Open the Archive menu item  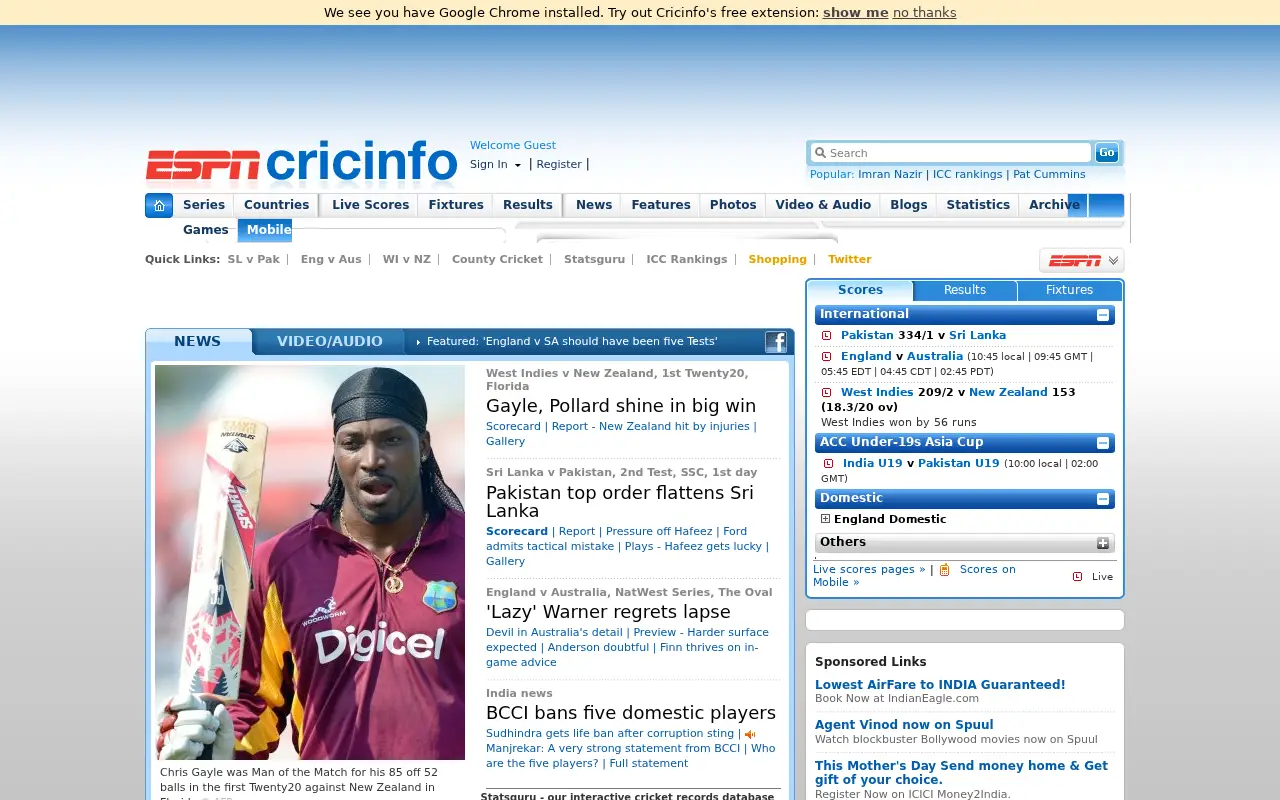click(x=1054, y=205)
